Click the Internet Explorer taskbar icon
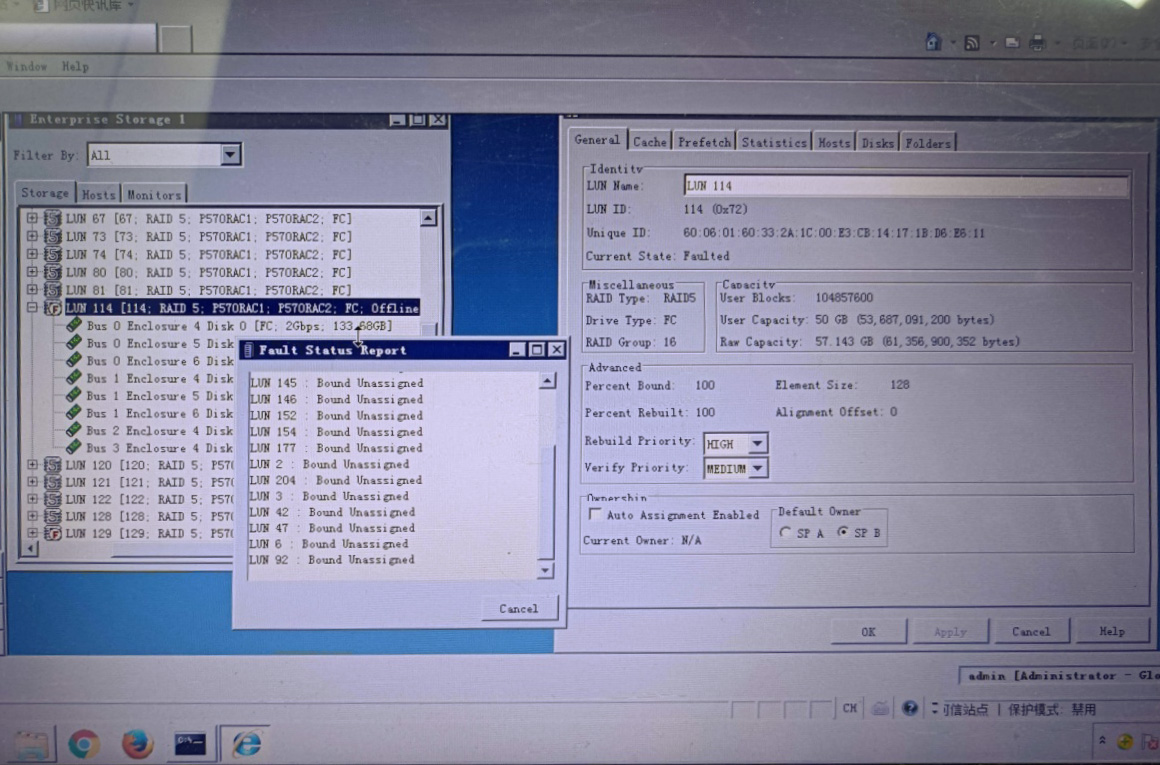 [245, 744]
